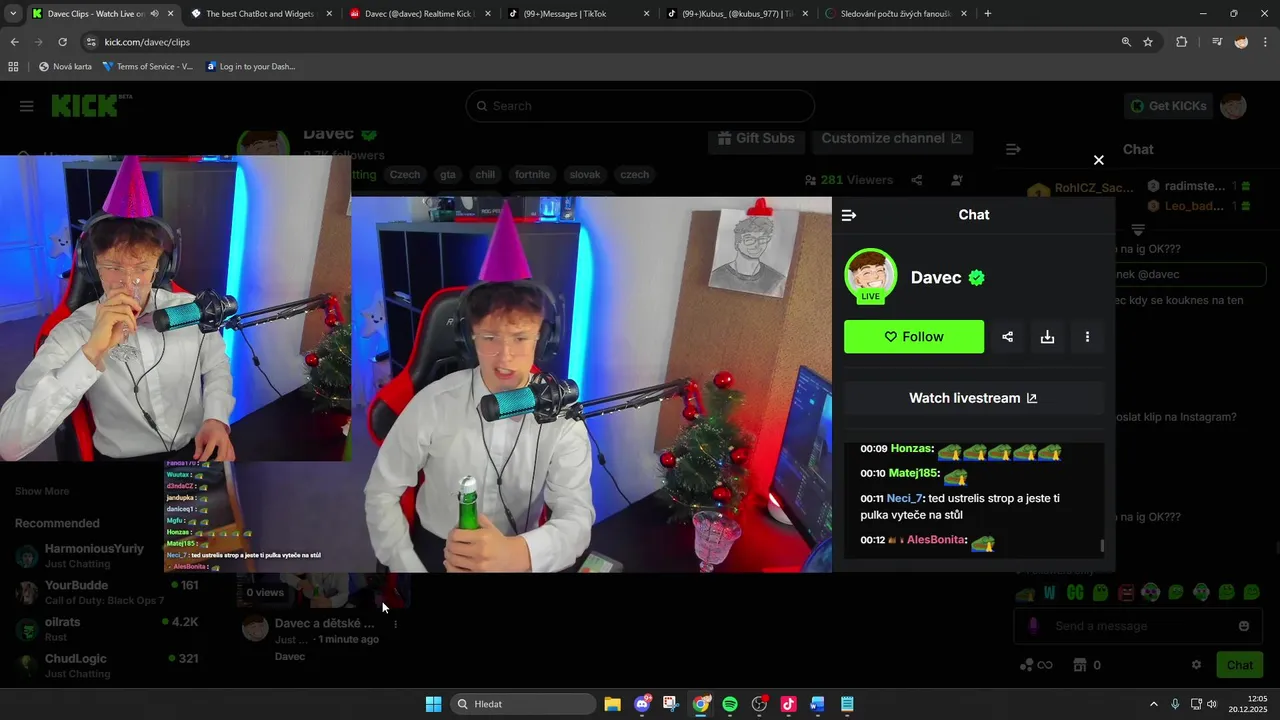Click the address bar URL
The width and height of the screenshot is (1280, 720).
147,42
